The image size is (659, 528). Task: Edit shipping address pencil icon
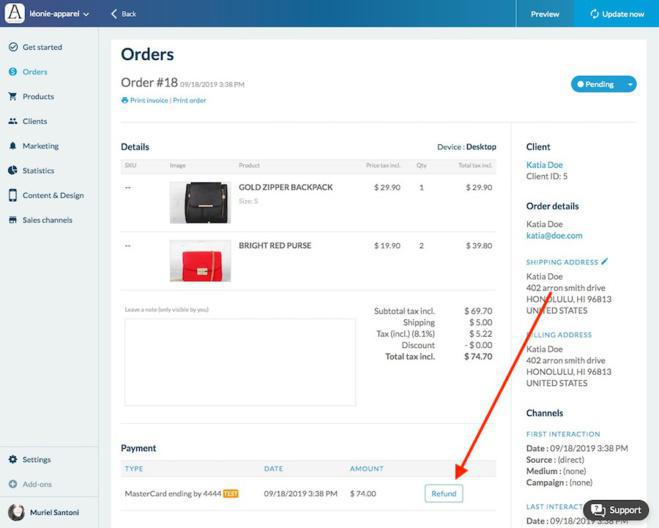coord(604,262)
